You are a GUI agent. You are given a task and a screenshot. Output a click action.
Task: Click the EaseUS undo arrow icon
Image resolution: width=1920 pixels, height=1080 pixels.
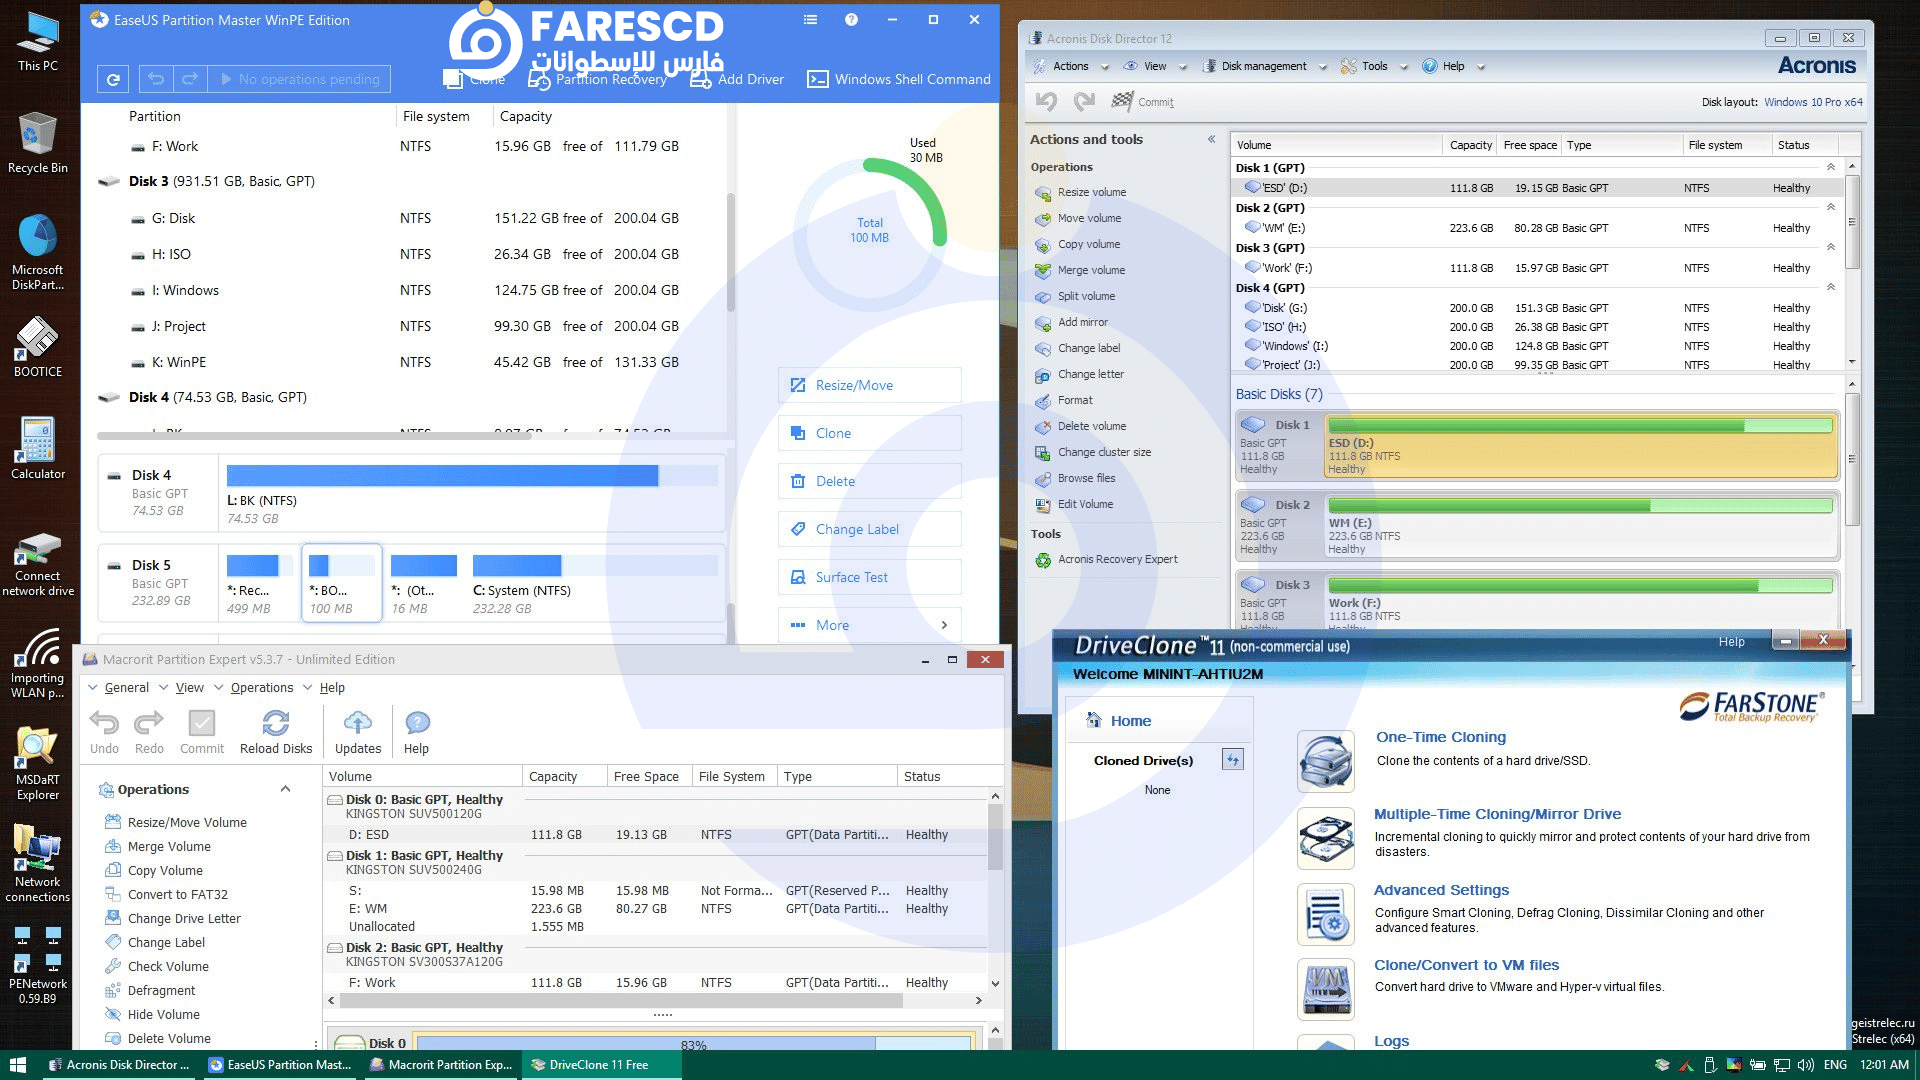click(156, 79)
